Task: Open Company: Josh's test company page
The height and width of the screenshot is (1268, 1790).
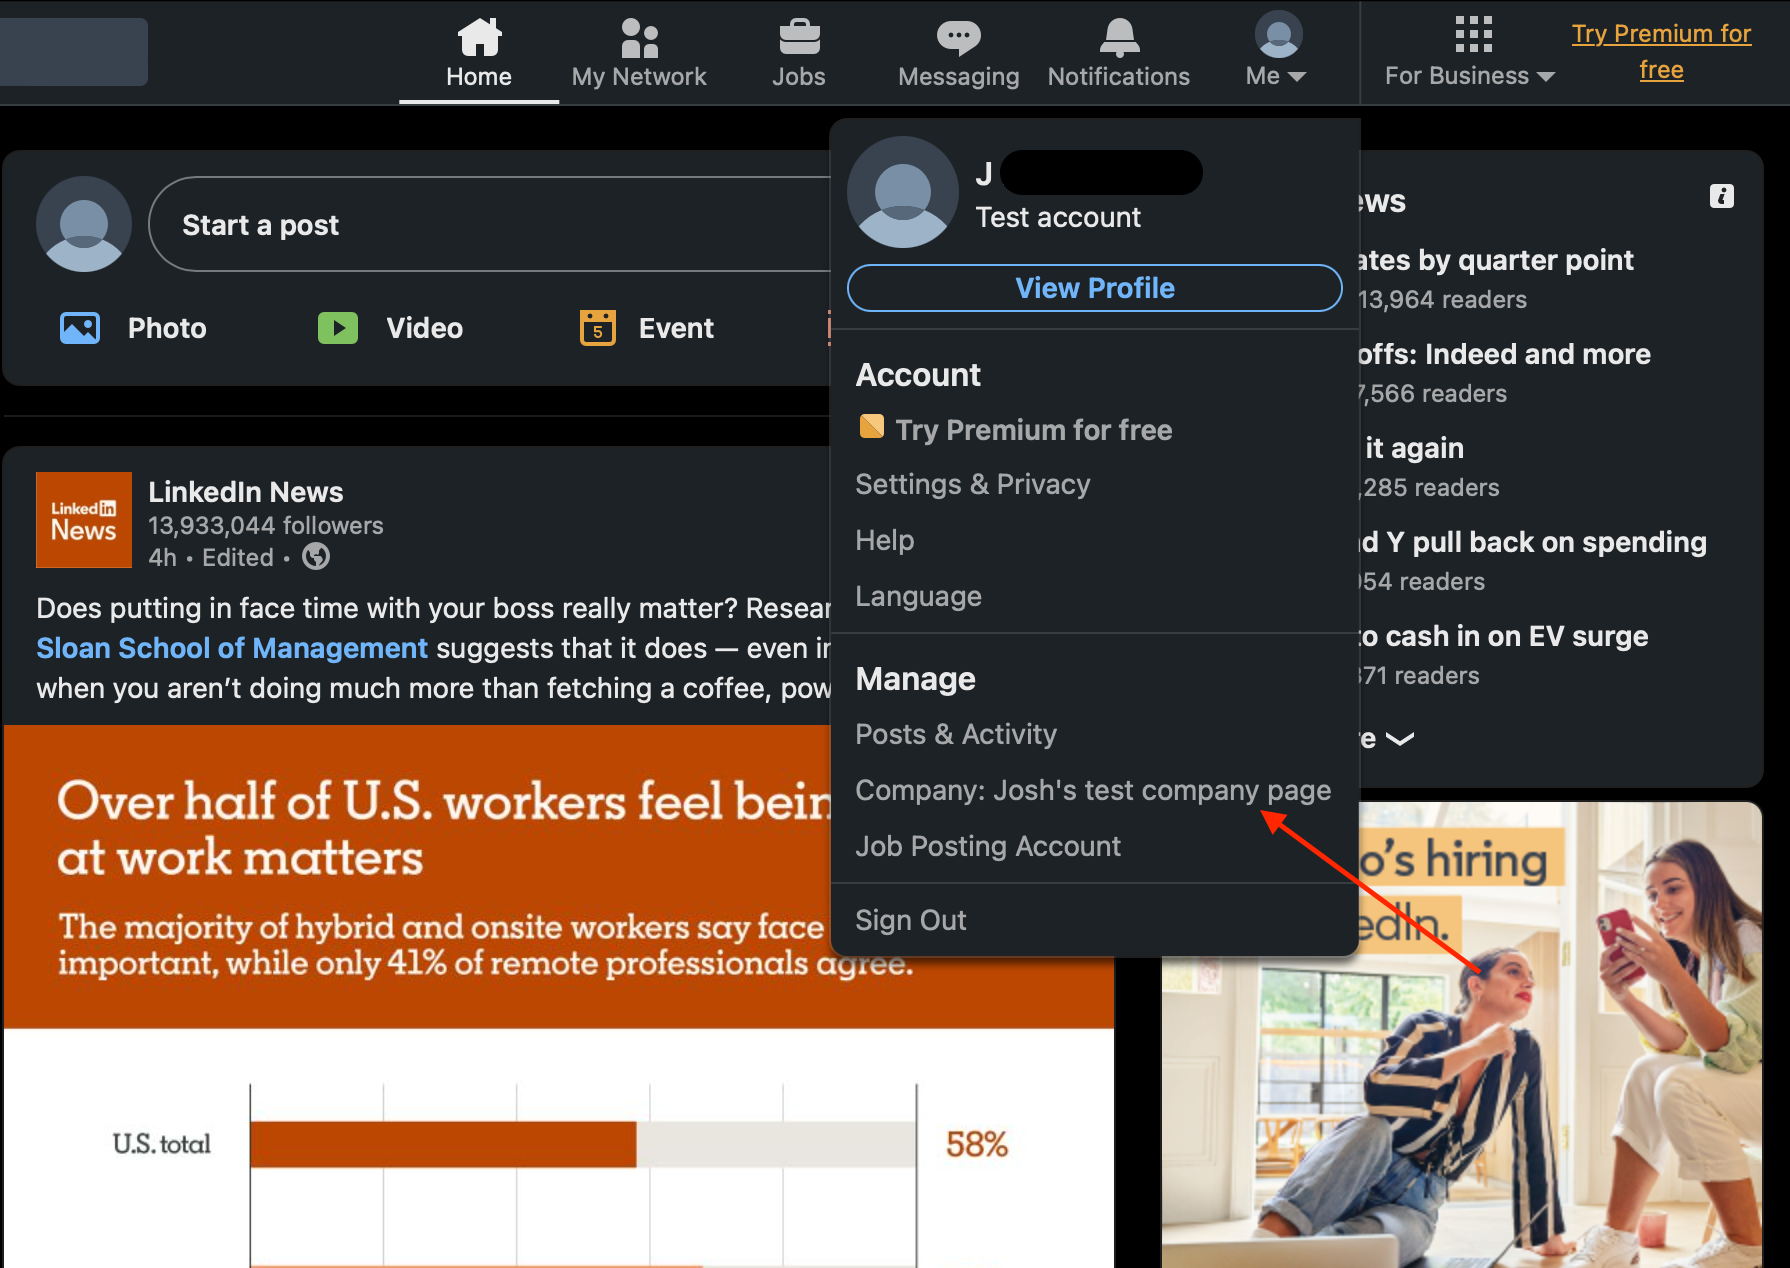Action: (x=1093, y=790)
